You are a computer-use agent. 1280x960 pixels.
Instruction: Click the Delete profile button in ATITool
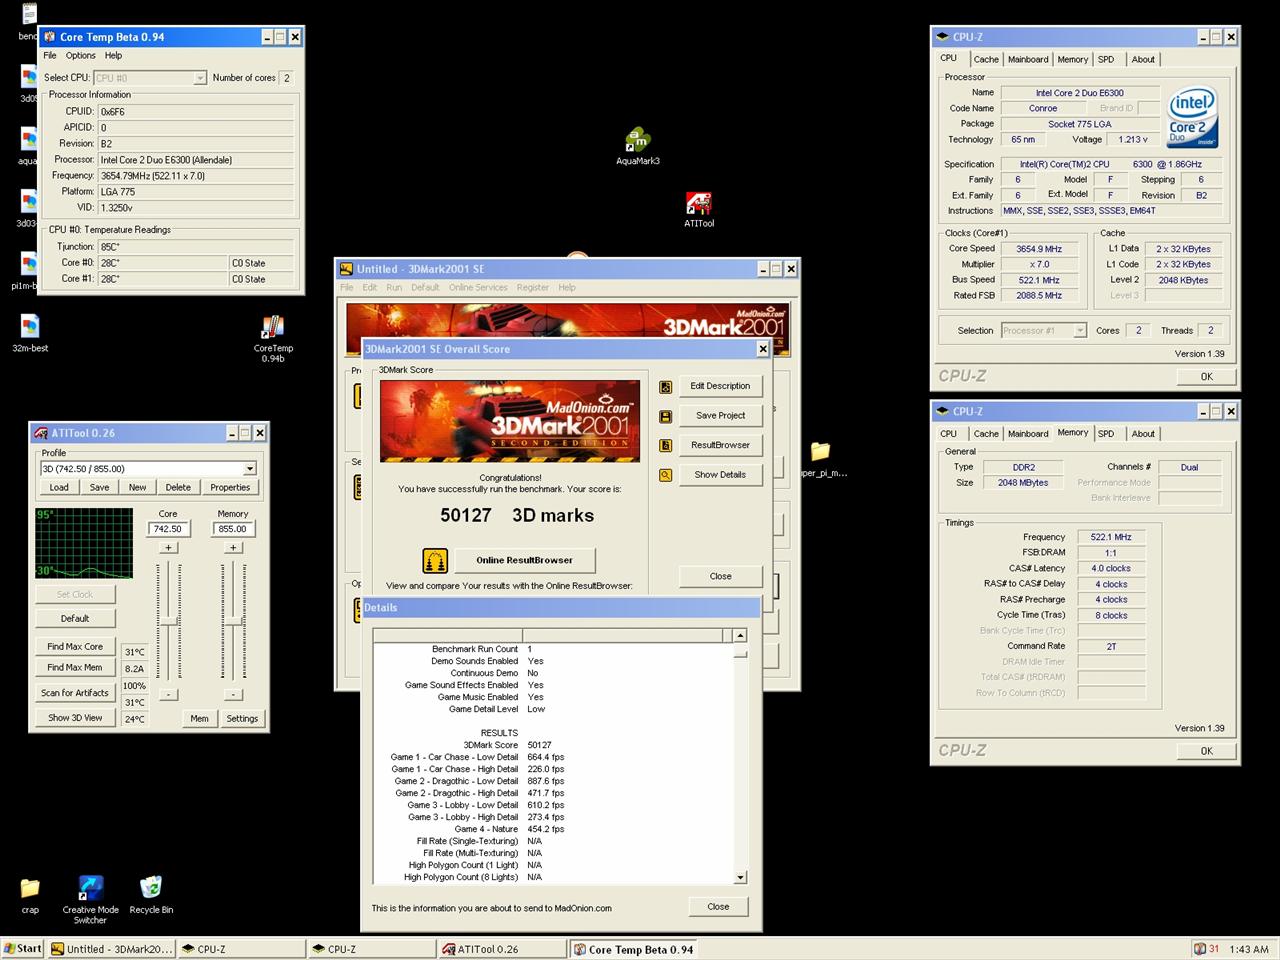pos(178,487)
